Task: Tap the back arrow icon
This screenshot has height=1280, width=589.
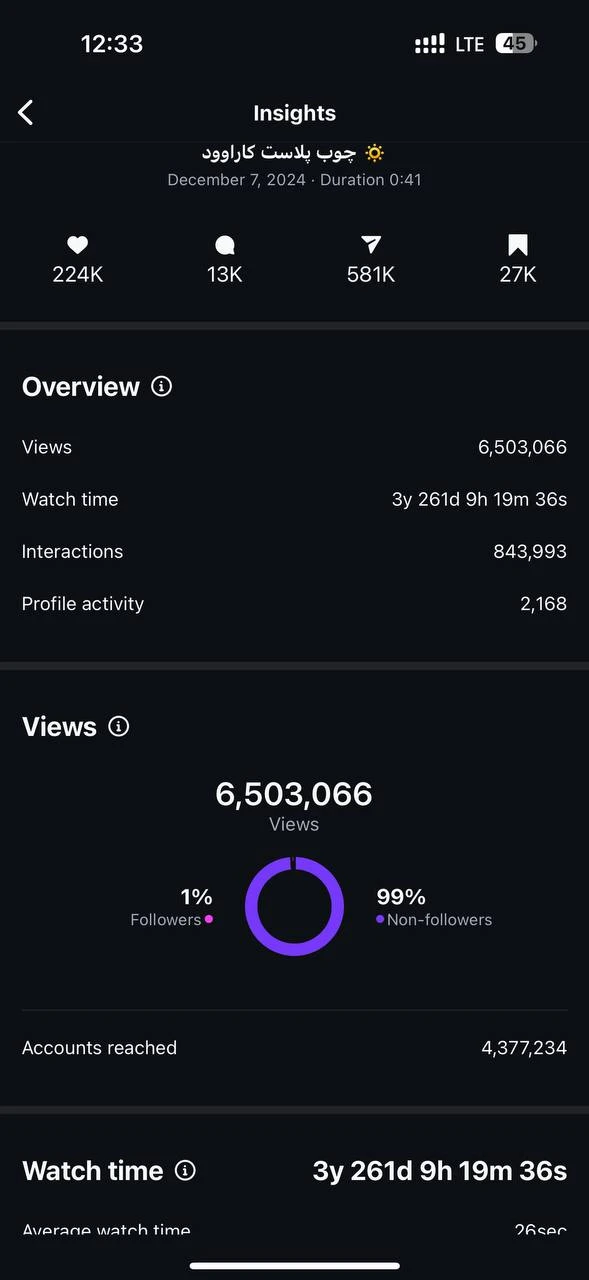Action: click(x=26, y=113)
